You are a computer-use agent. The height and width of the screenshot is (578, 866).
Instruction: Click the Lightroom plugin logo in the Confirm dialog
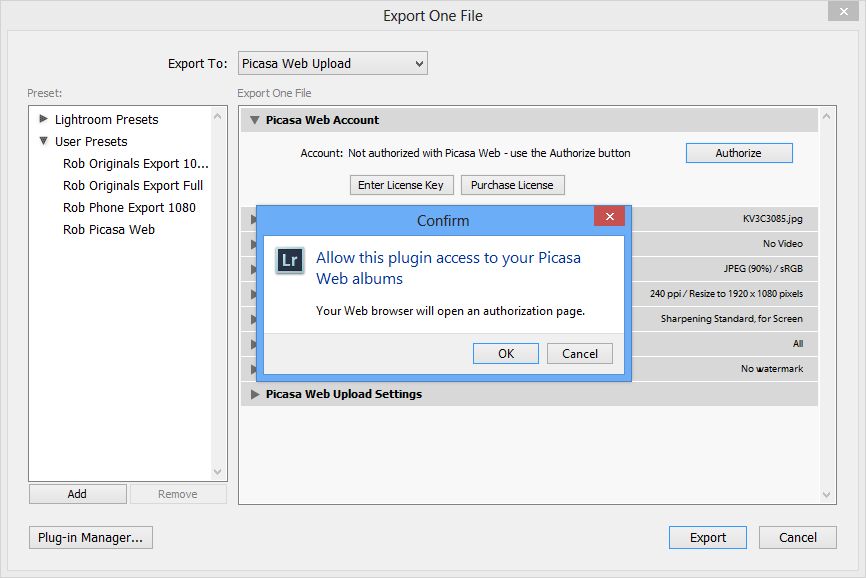tap(289, 258)
